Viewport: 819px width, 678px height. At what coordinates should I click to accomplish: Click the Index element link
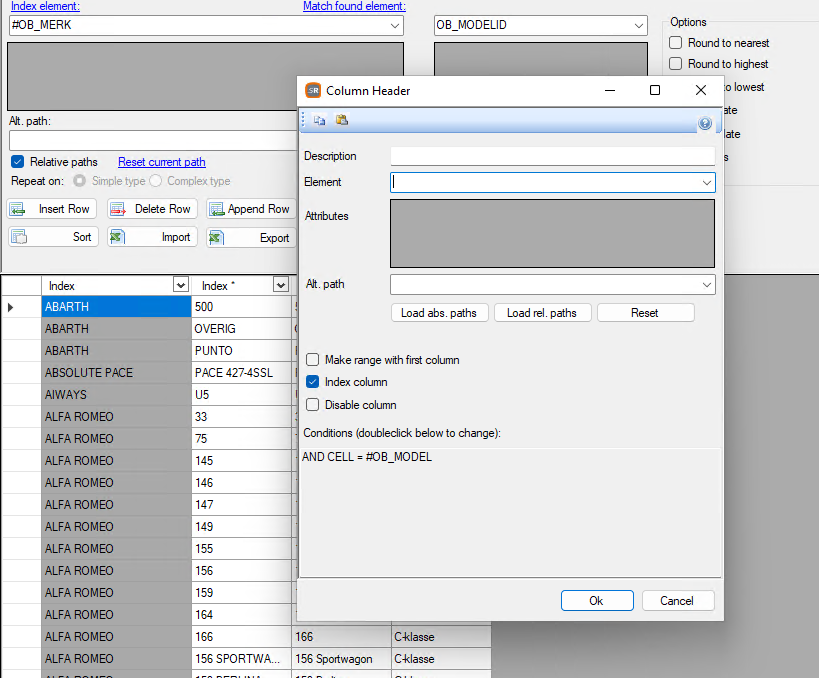45,6
